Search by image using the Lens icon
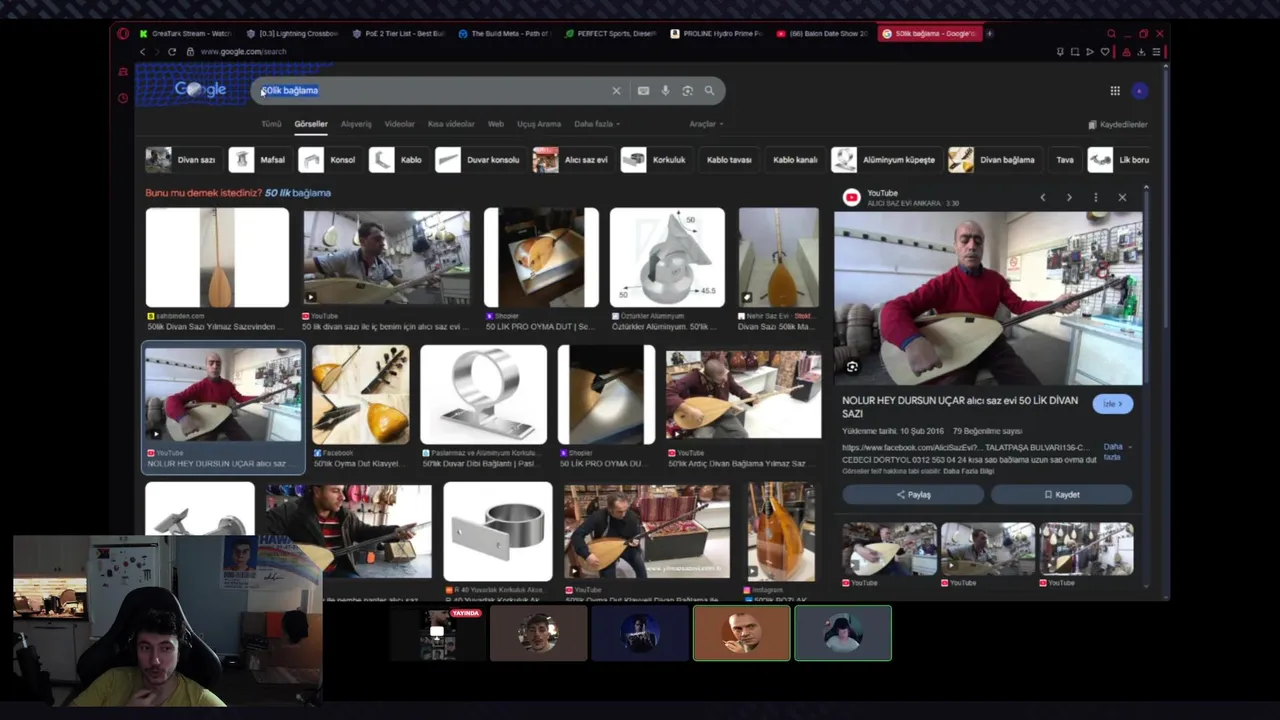Viewport: 1280px width, 720px height. tap(687, 91)
